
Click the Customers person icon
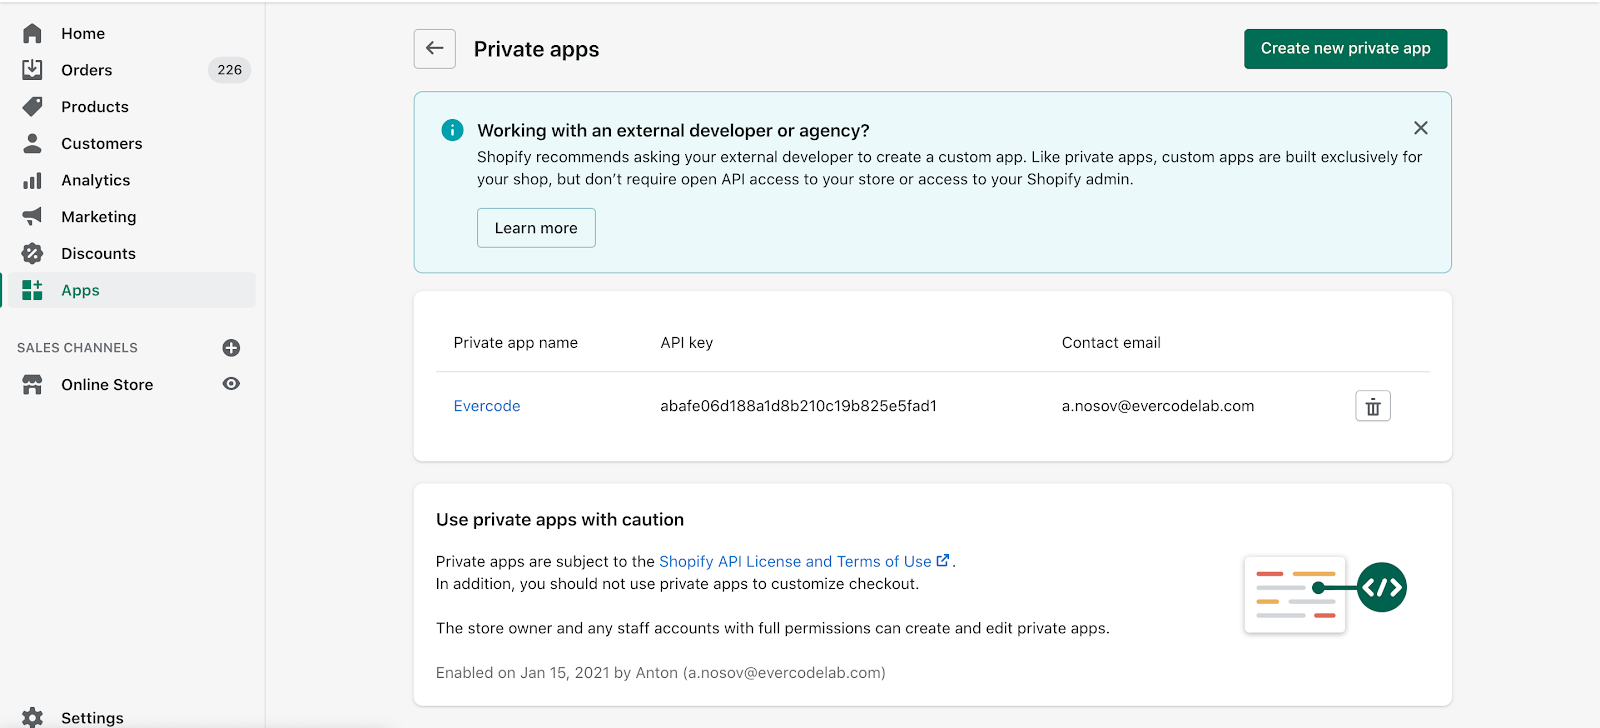point(32,144)
